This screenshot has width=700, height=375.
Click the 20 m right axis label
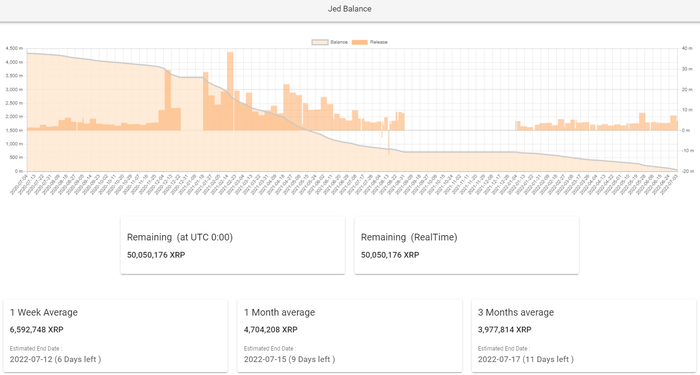coord(688,90)
